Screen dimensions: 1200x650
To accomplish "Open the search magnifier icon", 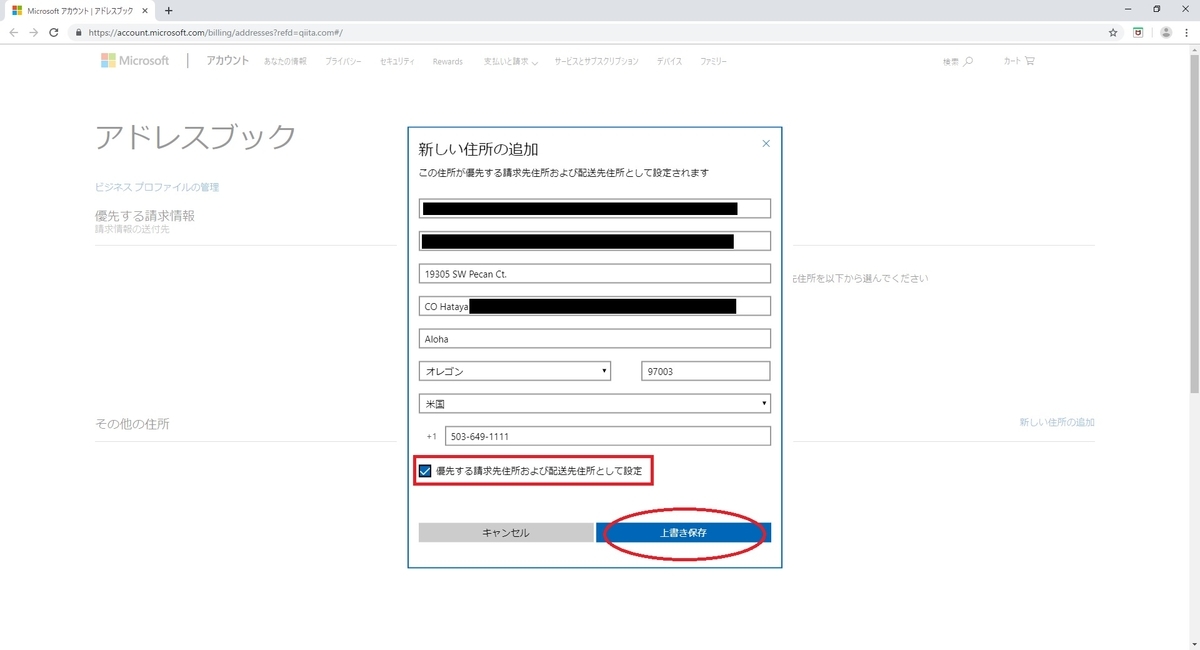I will pos(967,60).
